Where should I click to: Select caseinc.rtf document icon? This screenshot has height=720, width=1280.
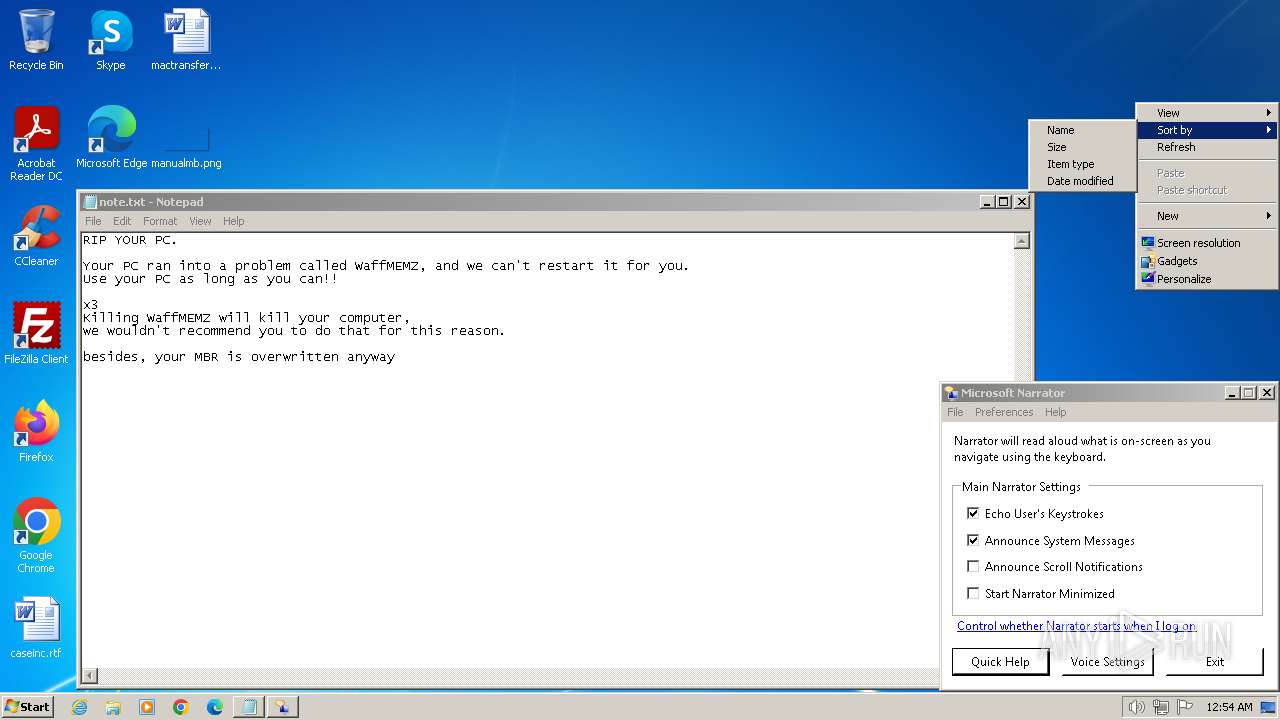(x=36, y=628)
